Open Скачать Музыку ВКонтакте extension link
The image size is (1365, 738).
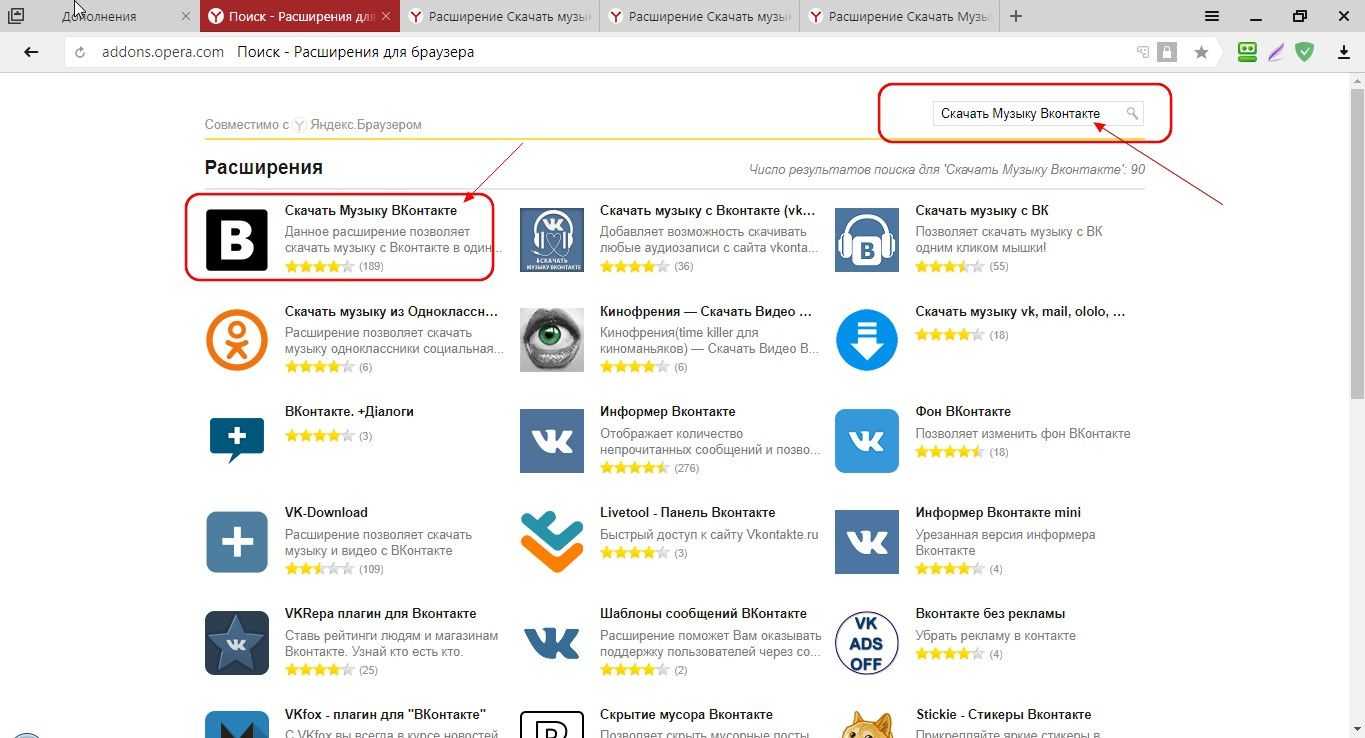pos(371,210)
